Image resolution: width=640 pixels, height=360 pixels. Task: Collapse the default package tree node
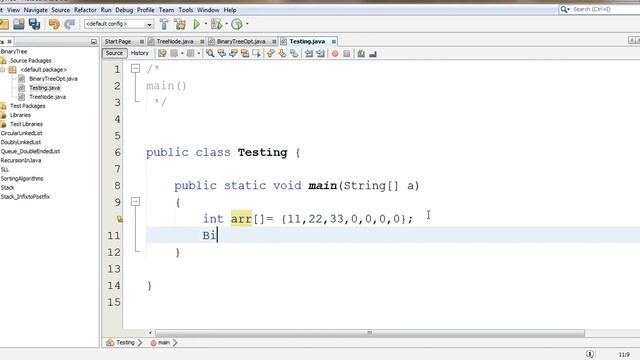point(3,70)
